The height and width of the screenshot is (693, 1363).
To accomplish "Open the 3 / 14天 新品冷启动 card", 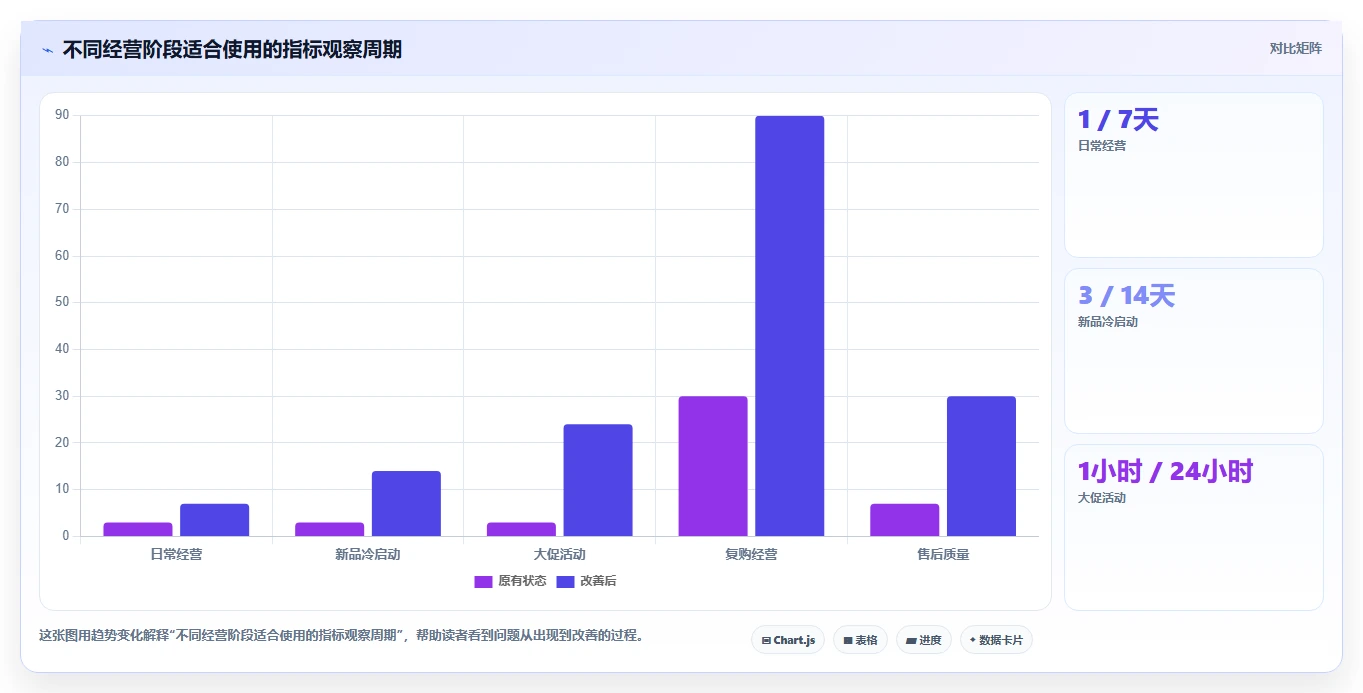I will coord(1194,351).
